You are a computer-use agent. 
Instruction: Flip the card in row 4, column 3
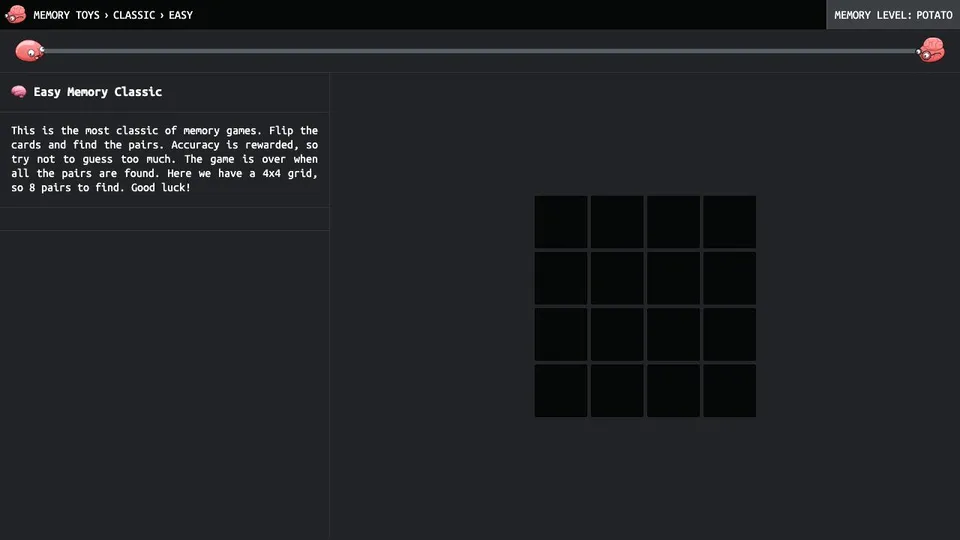[673, 391]
